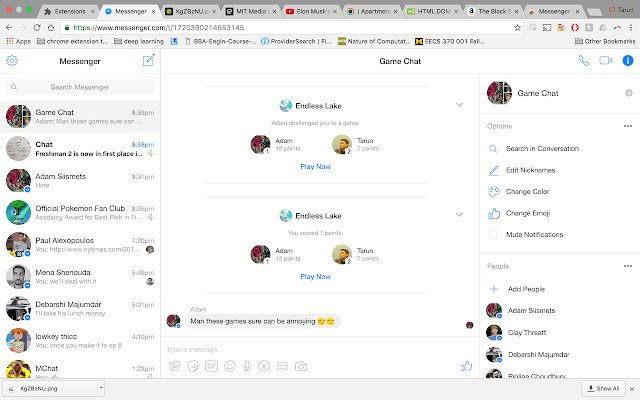Switch to the MIT Media tab
This screenshot has width=640, height=400.
click(x=250, y=11)
